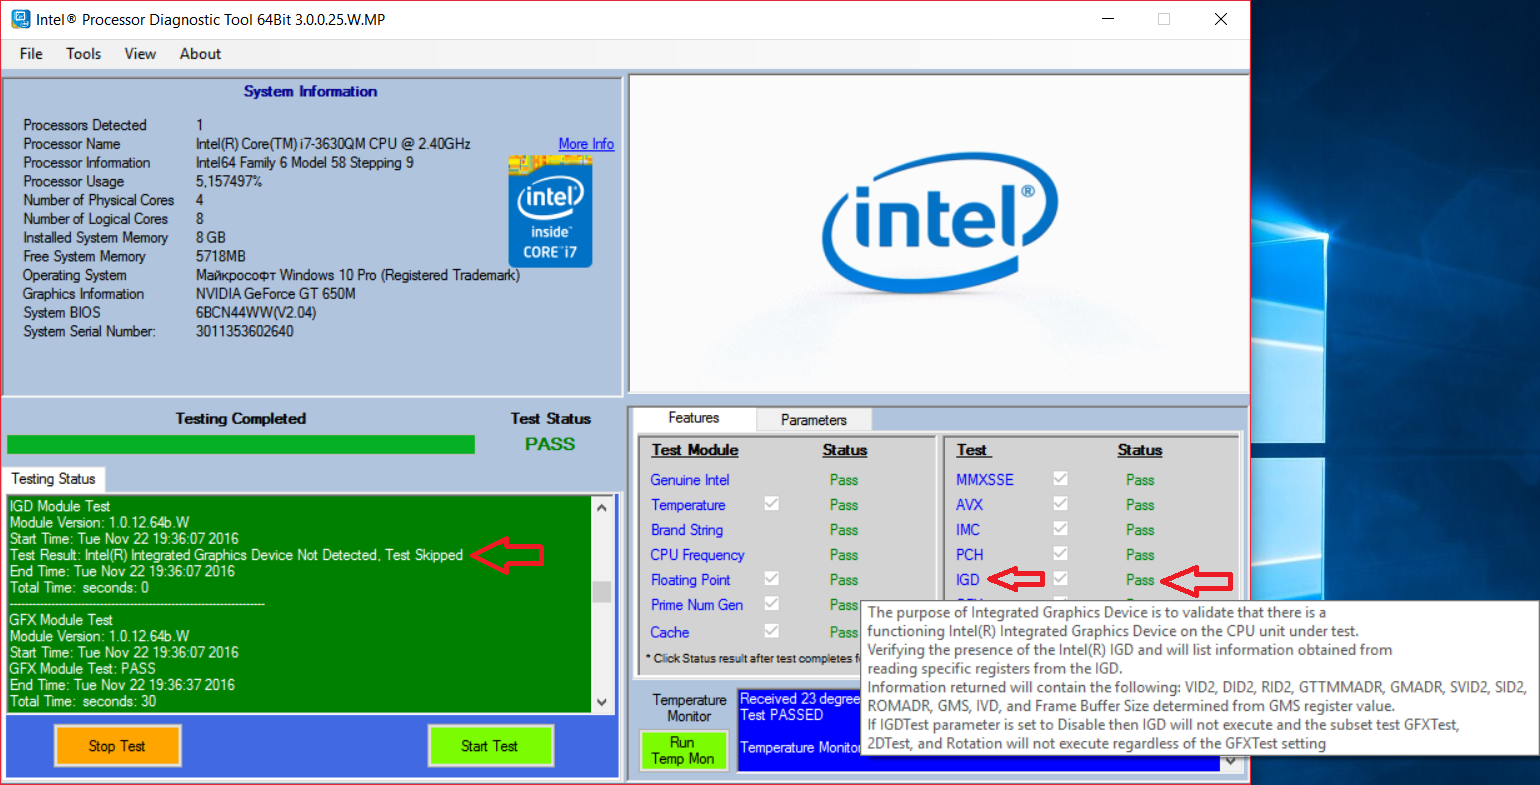Toggle the Floating Point test checkbox

tap(772, 579)
